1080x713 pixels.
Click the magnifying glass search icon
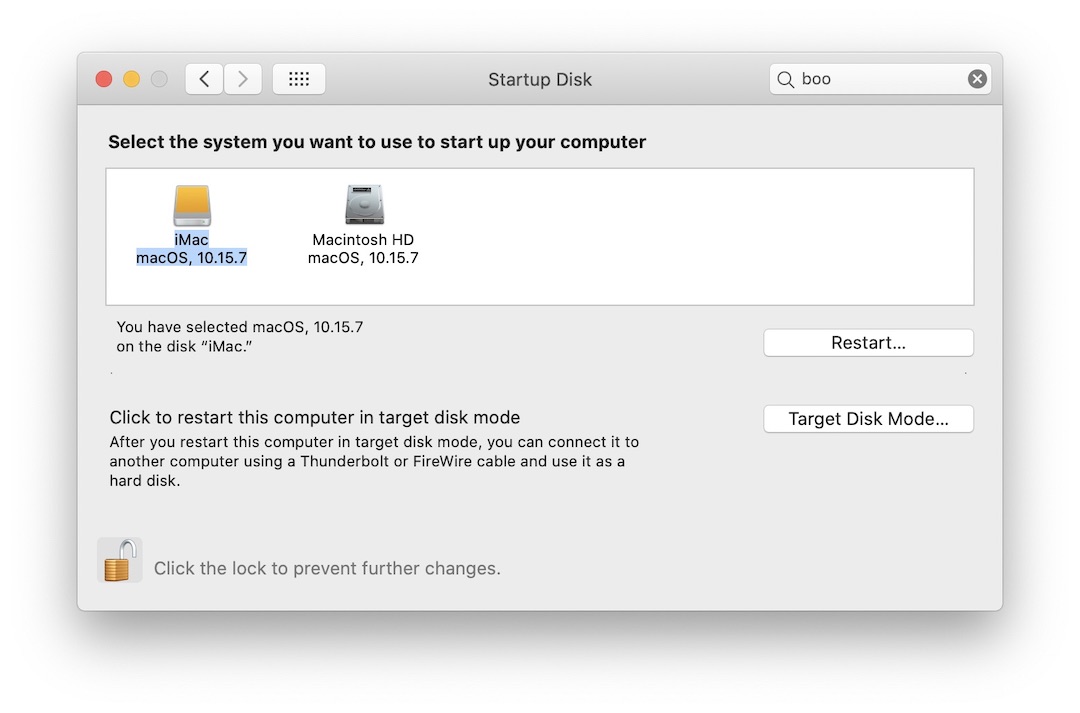[785, 79]
